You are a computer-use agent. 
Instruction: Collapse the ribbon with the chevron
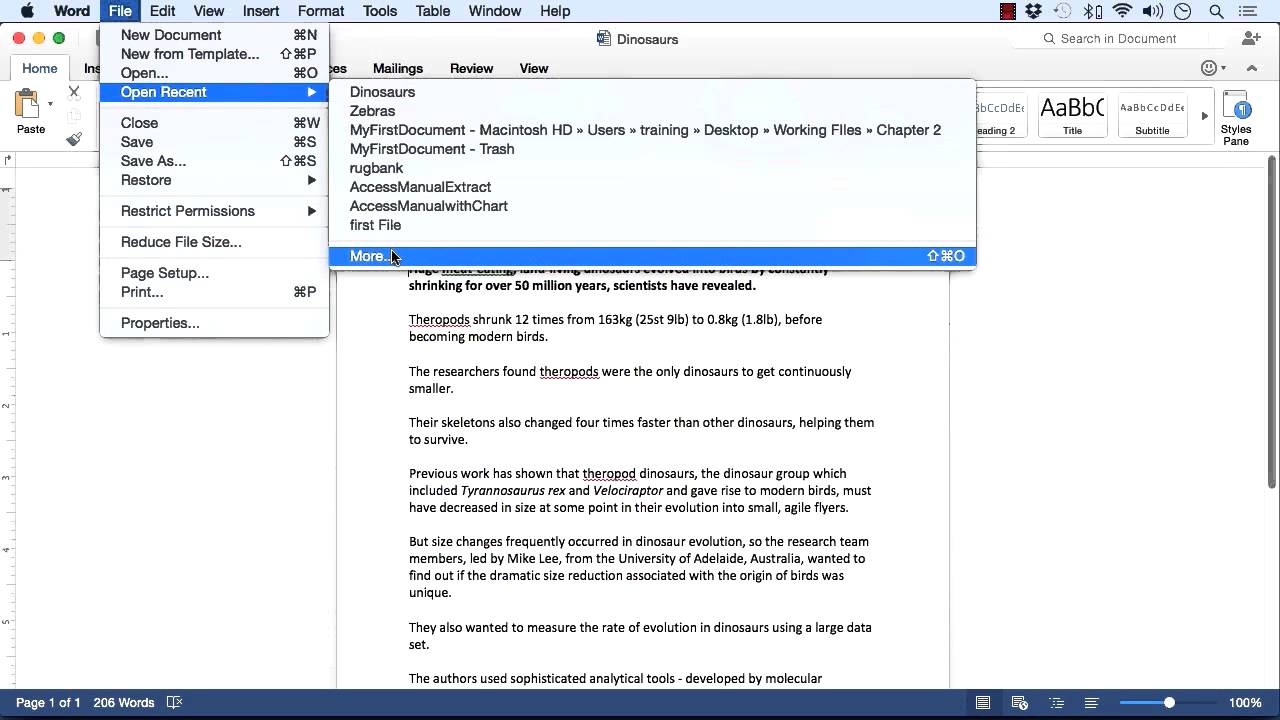(x=1251, y=68)
